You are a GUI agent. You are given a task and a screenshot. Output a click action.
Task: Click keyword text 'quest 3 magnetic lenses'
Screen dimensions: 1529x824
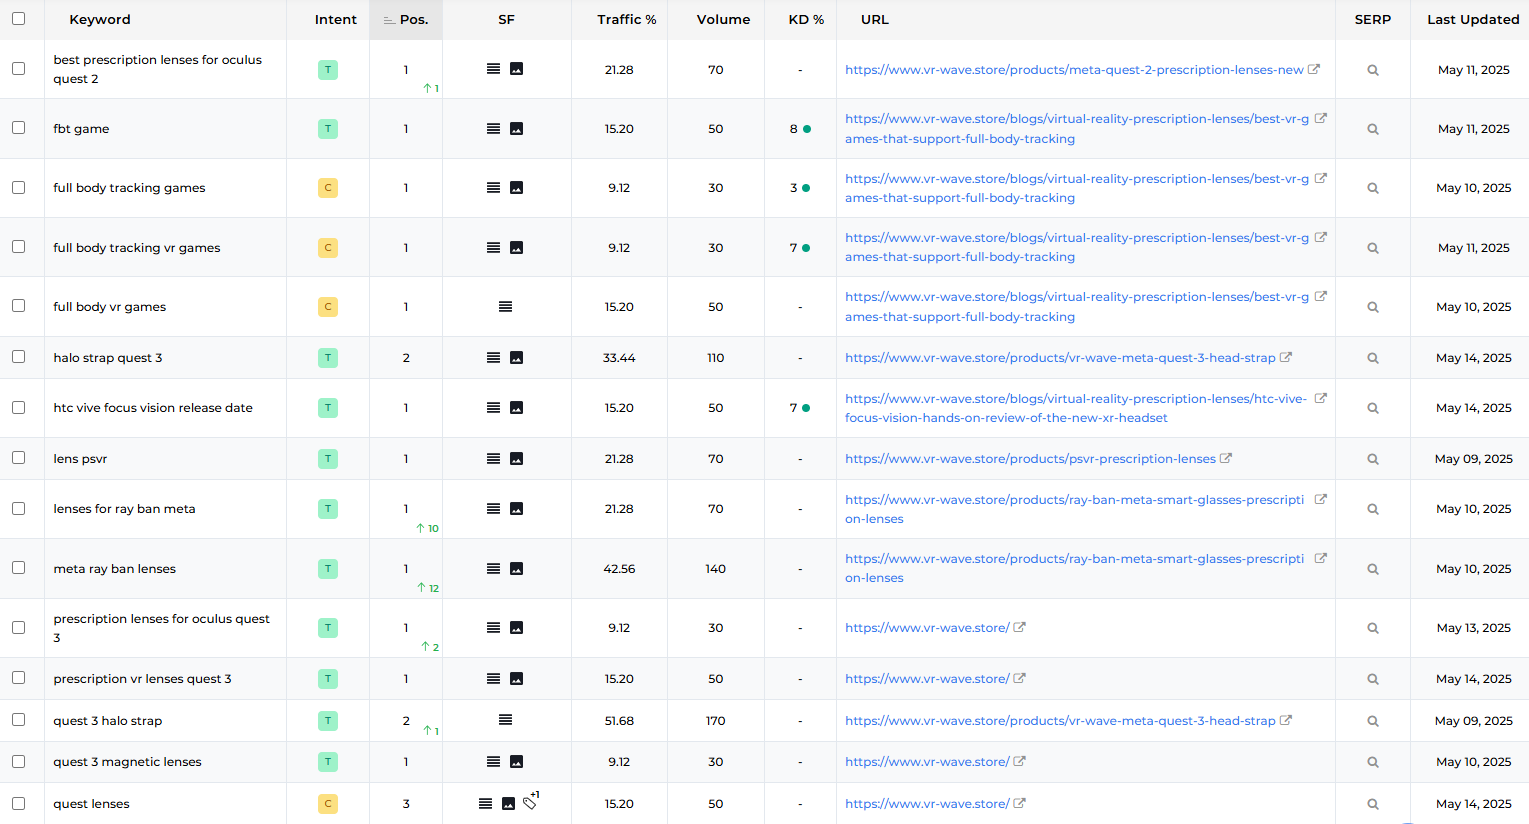(127, 762)
